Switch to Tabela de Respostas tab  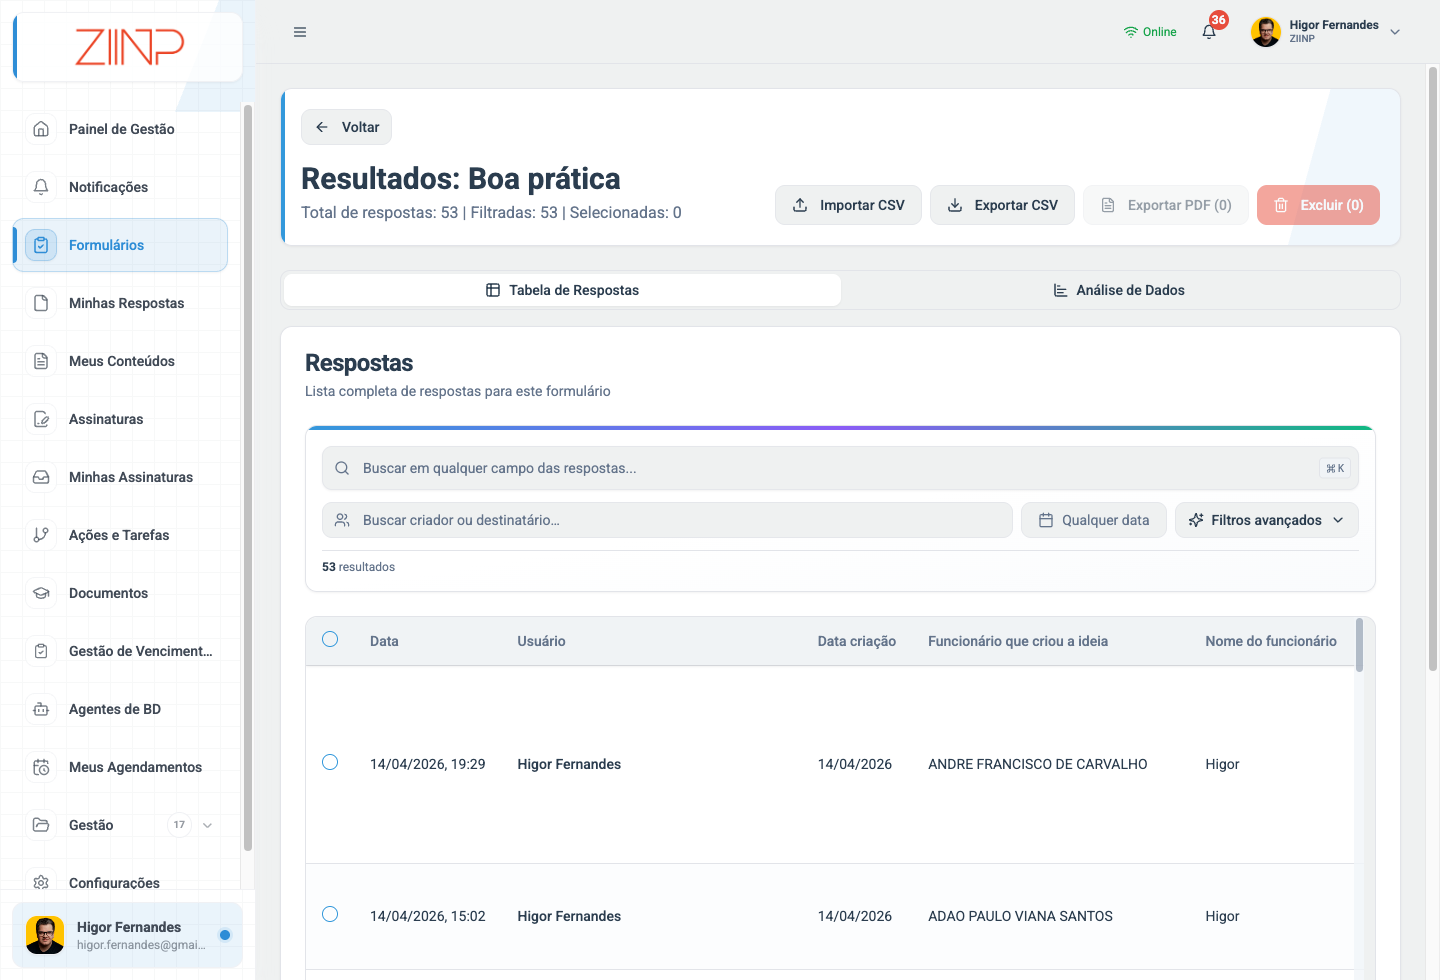562,290
